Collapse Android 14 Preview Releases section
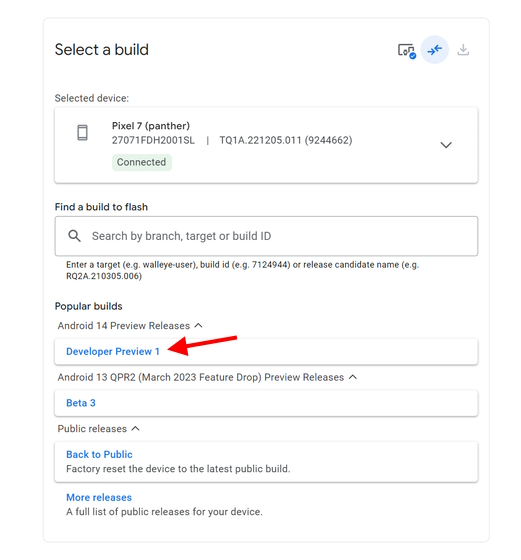 tap(199, 325)
